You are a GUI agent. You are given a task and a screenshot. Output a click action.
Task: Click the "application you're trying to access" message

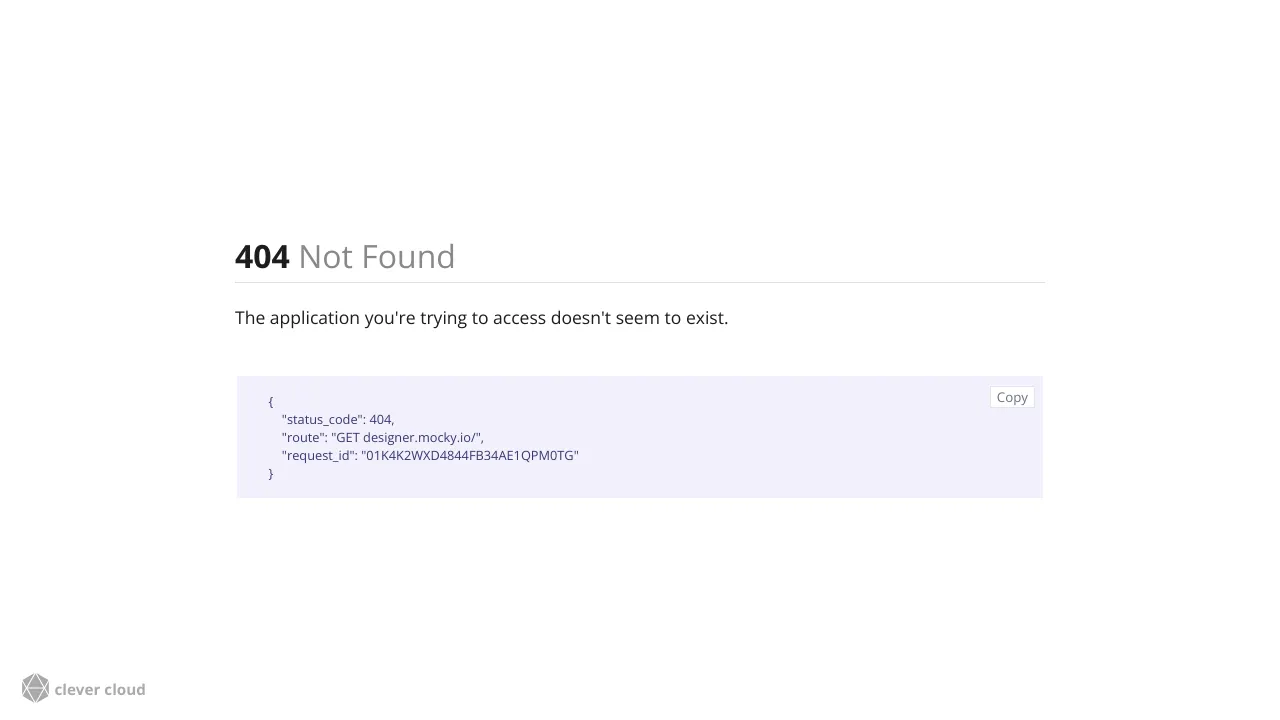pos(481,318)
